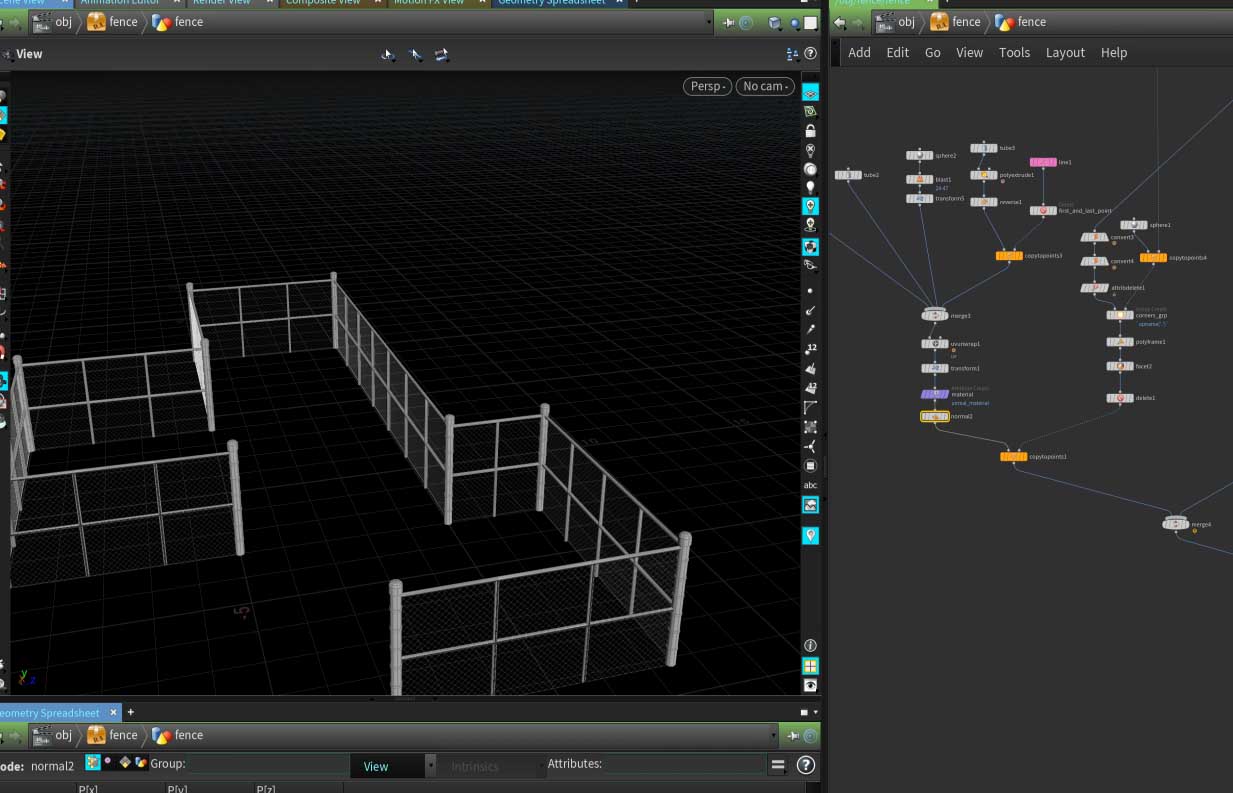Click the point numbers '12' display icon
Viewport: 1233px width, 793px height.
[810, 349]
